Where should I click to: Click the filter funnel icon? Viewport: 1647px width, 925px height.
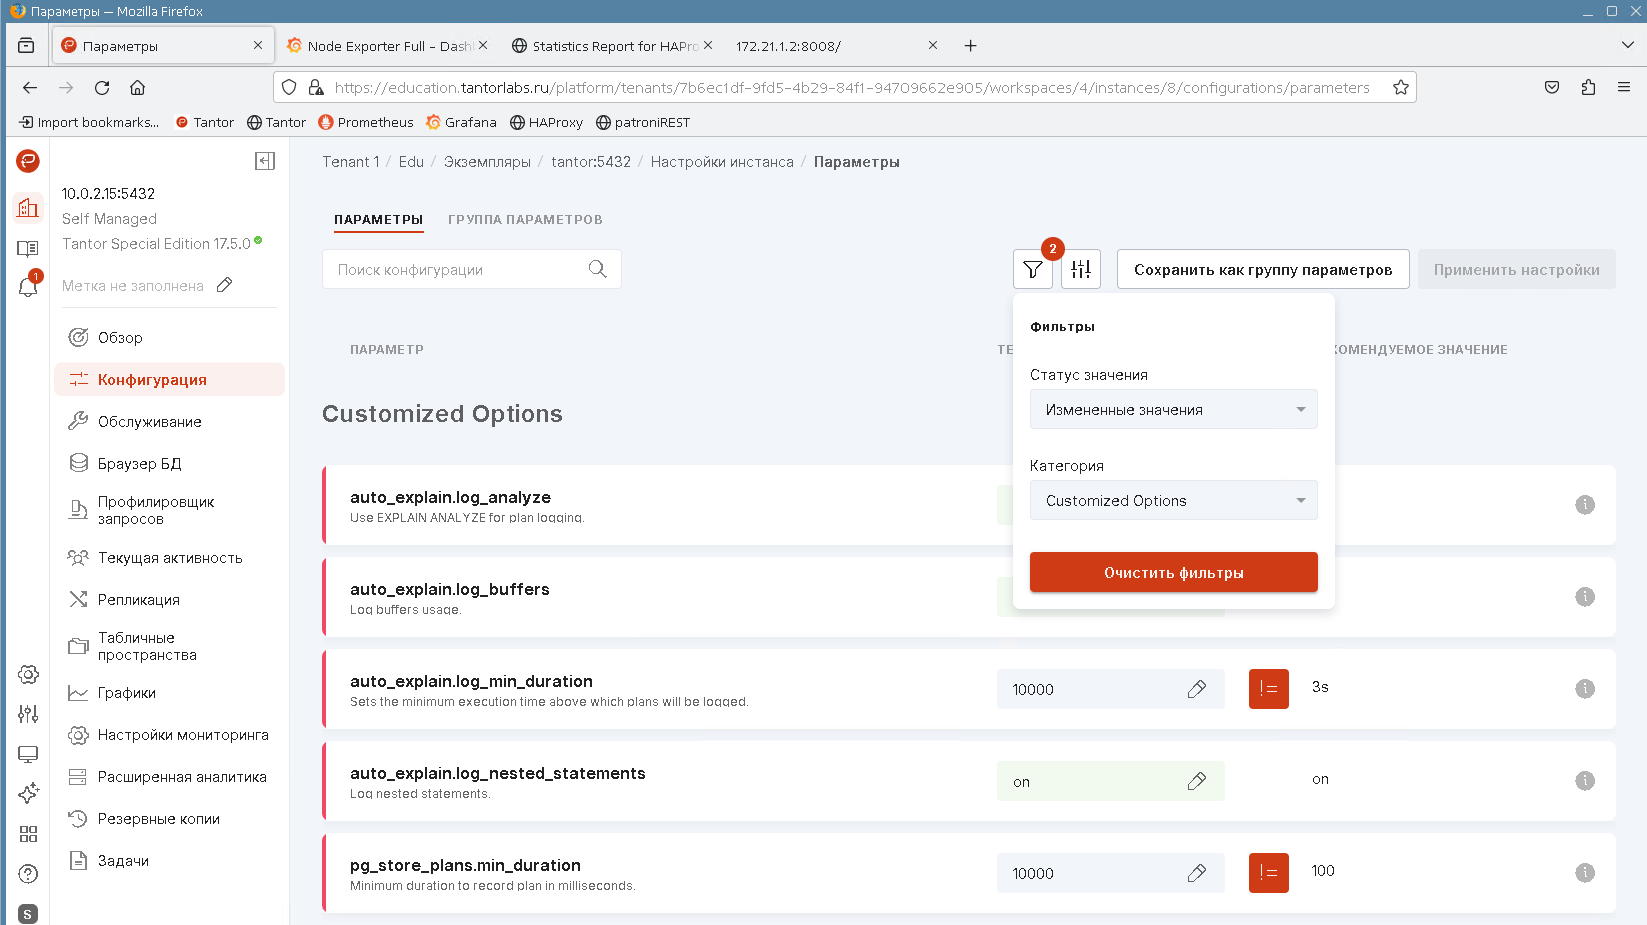1032,269
